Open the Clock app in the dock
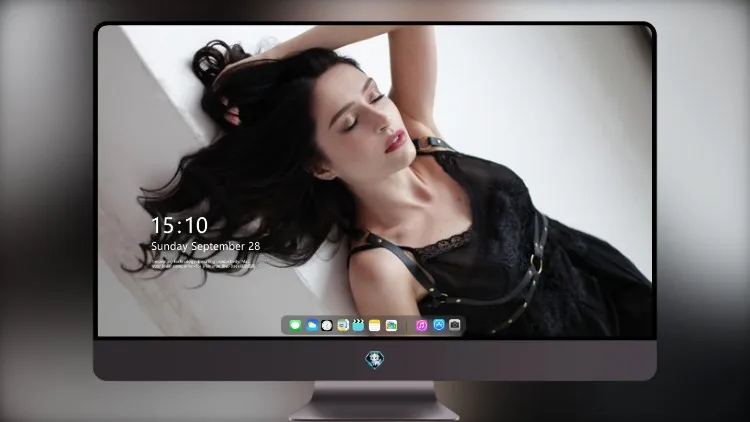The height and width of the screenshot is (422, 750). tap(327, 326)
